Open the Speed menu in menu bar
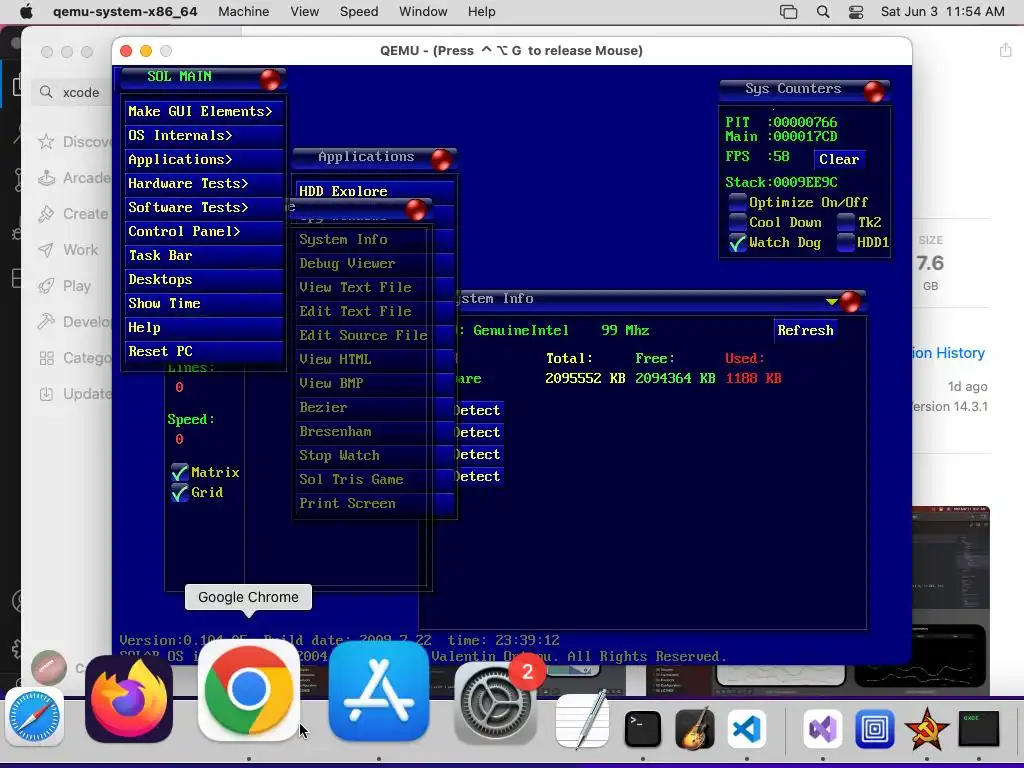The width and height of the screenshot is (1024, 768). [x=359, y=12]
